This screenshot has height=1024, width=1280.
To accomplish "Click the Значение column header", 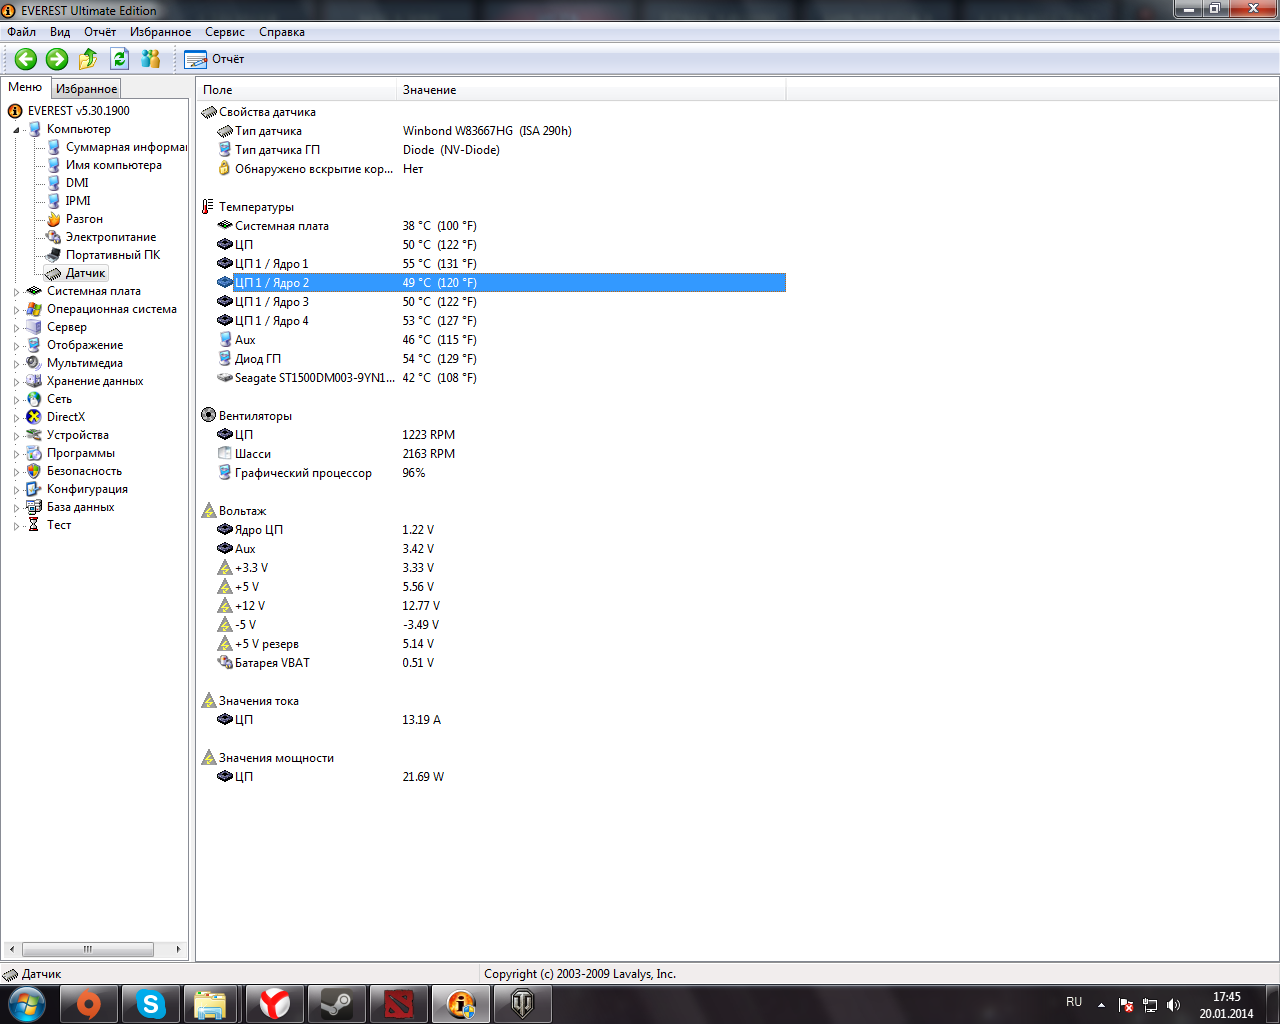I will click(x=591, y=90).
